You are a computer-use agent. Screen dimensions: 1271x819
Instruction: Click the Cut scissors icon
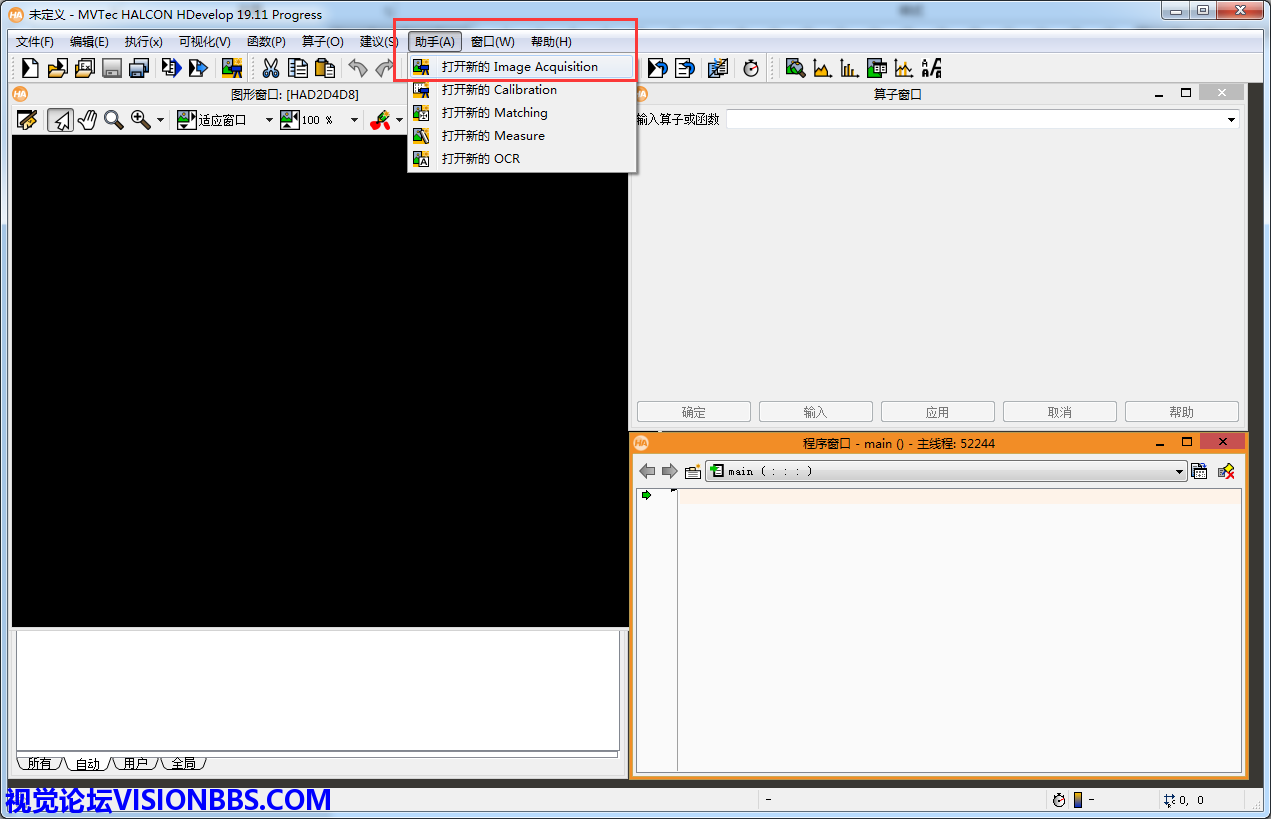point(270,68)
